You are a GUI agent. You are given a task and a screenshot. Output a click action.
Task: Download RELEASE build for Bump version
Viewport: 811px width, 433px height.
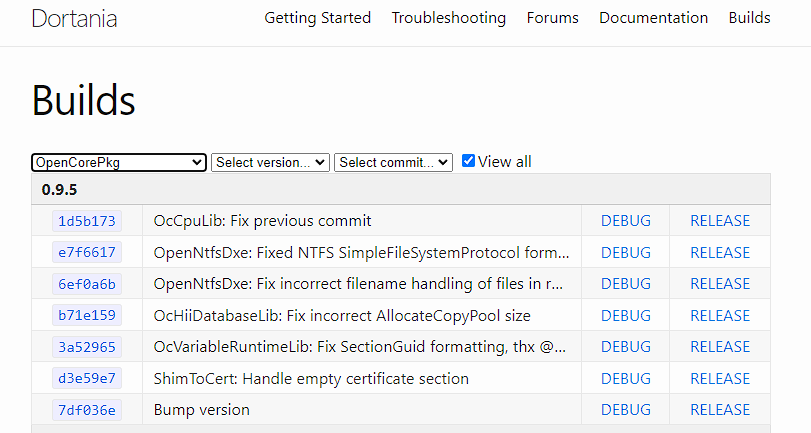tap(719, 410)
